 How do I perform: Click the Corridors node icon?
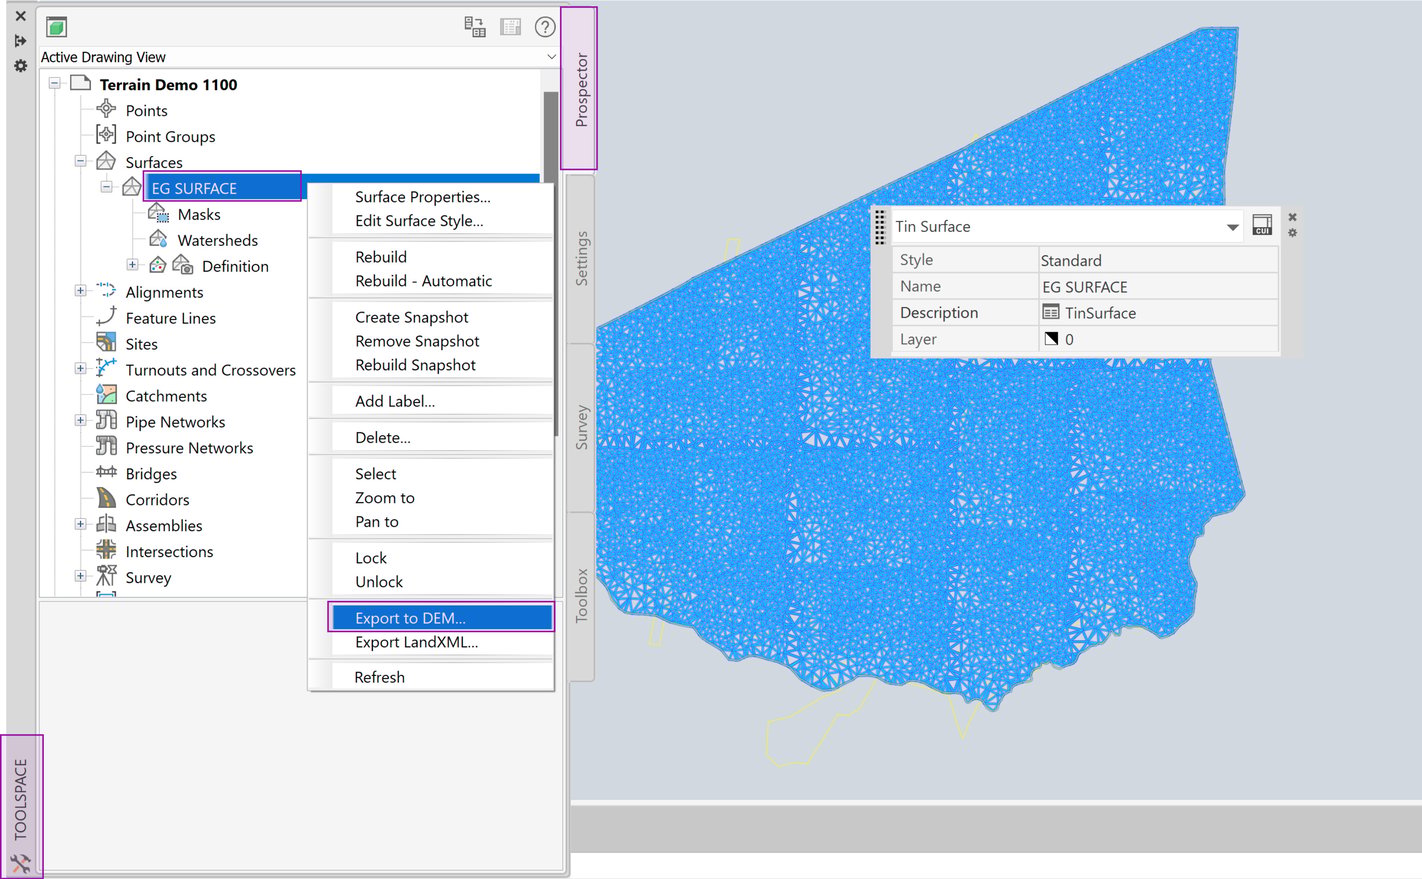click(x=106, y=498)
